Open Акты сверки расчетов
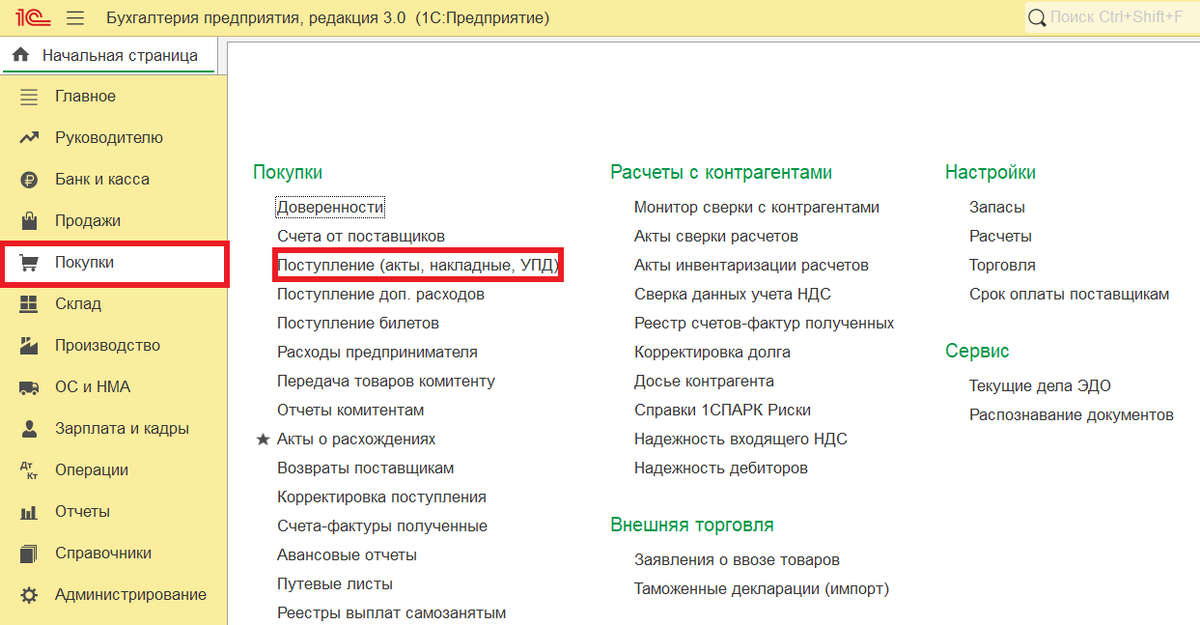The width and height of the screenshot is (1200, 625). point(716,237)
